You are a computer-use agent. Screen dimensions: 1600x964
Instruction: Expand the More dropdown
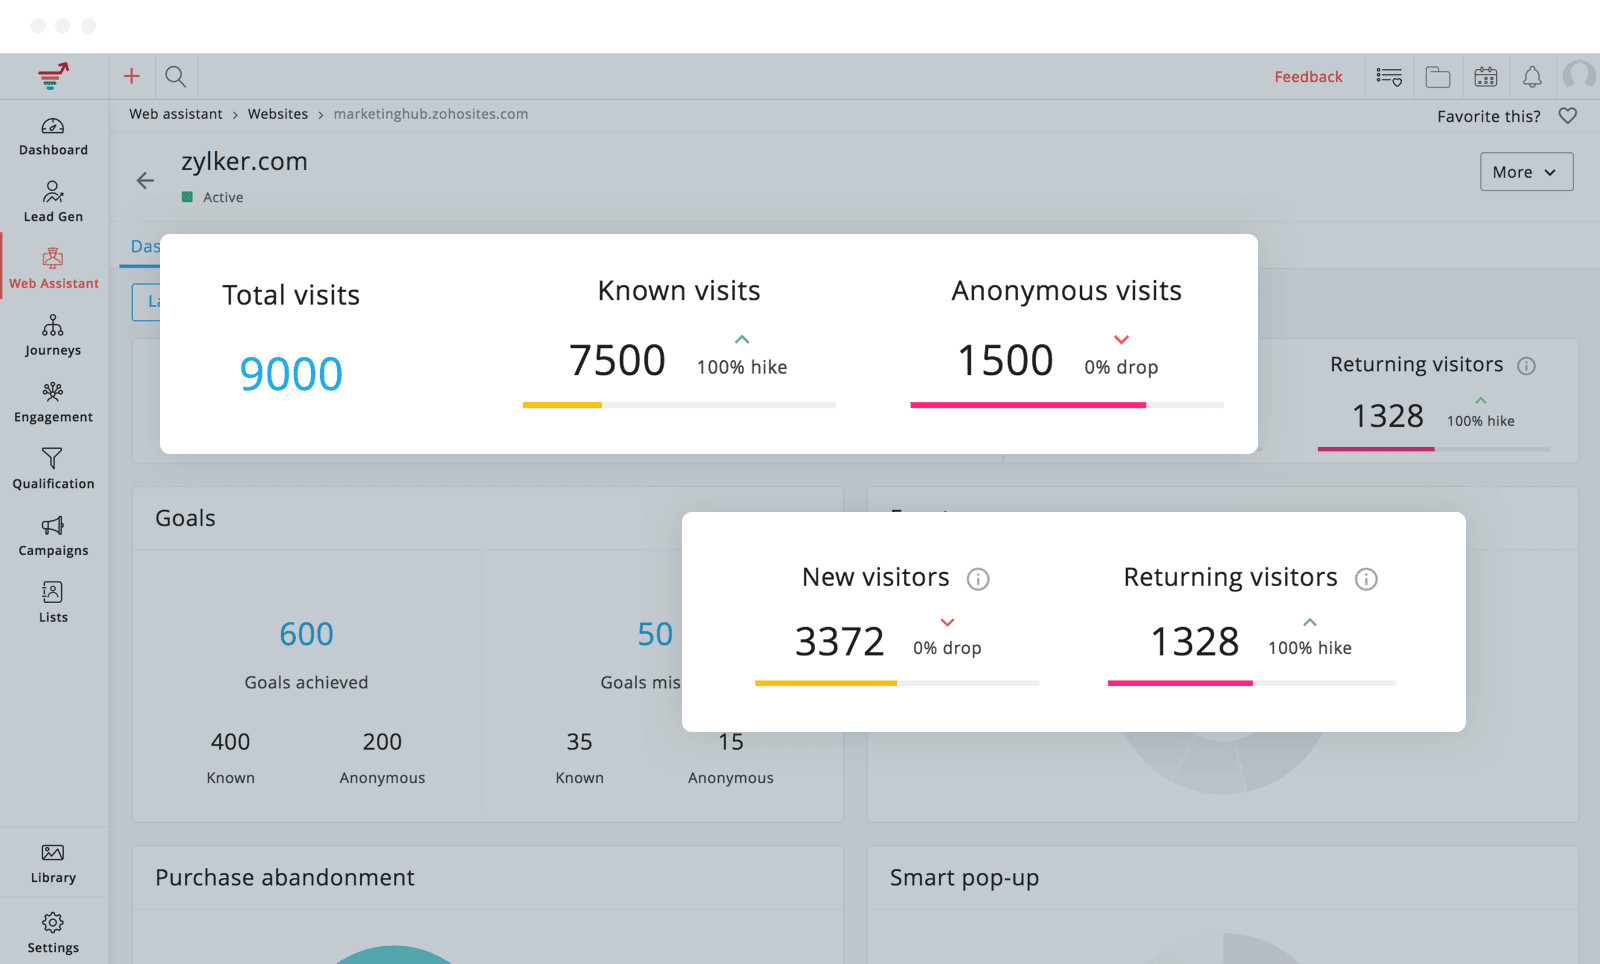(x=1526, y=172)
